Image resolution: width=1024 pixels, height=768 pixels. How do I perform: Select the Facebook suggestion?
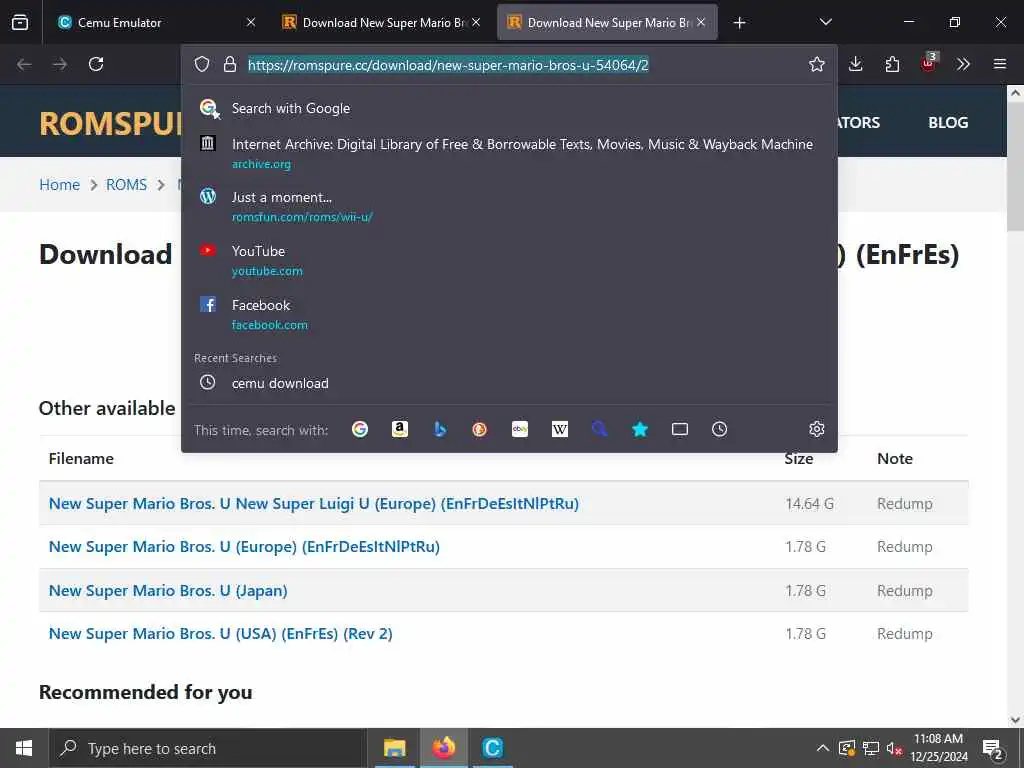click(x=509, y=314)
